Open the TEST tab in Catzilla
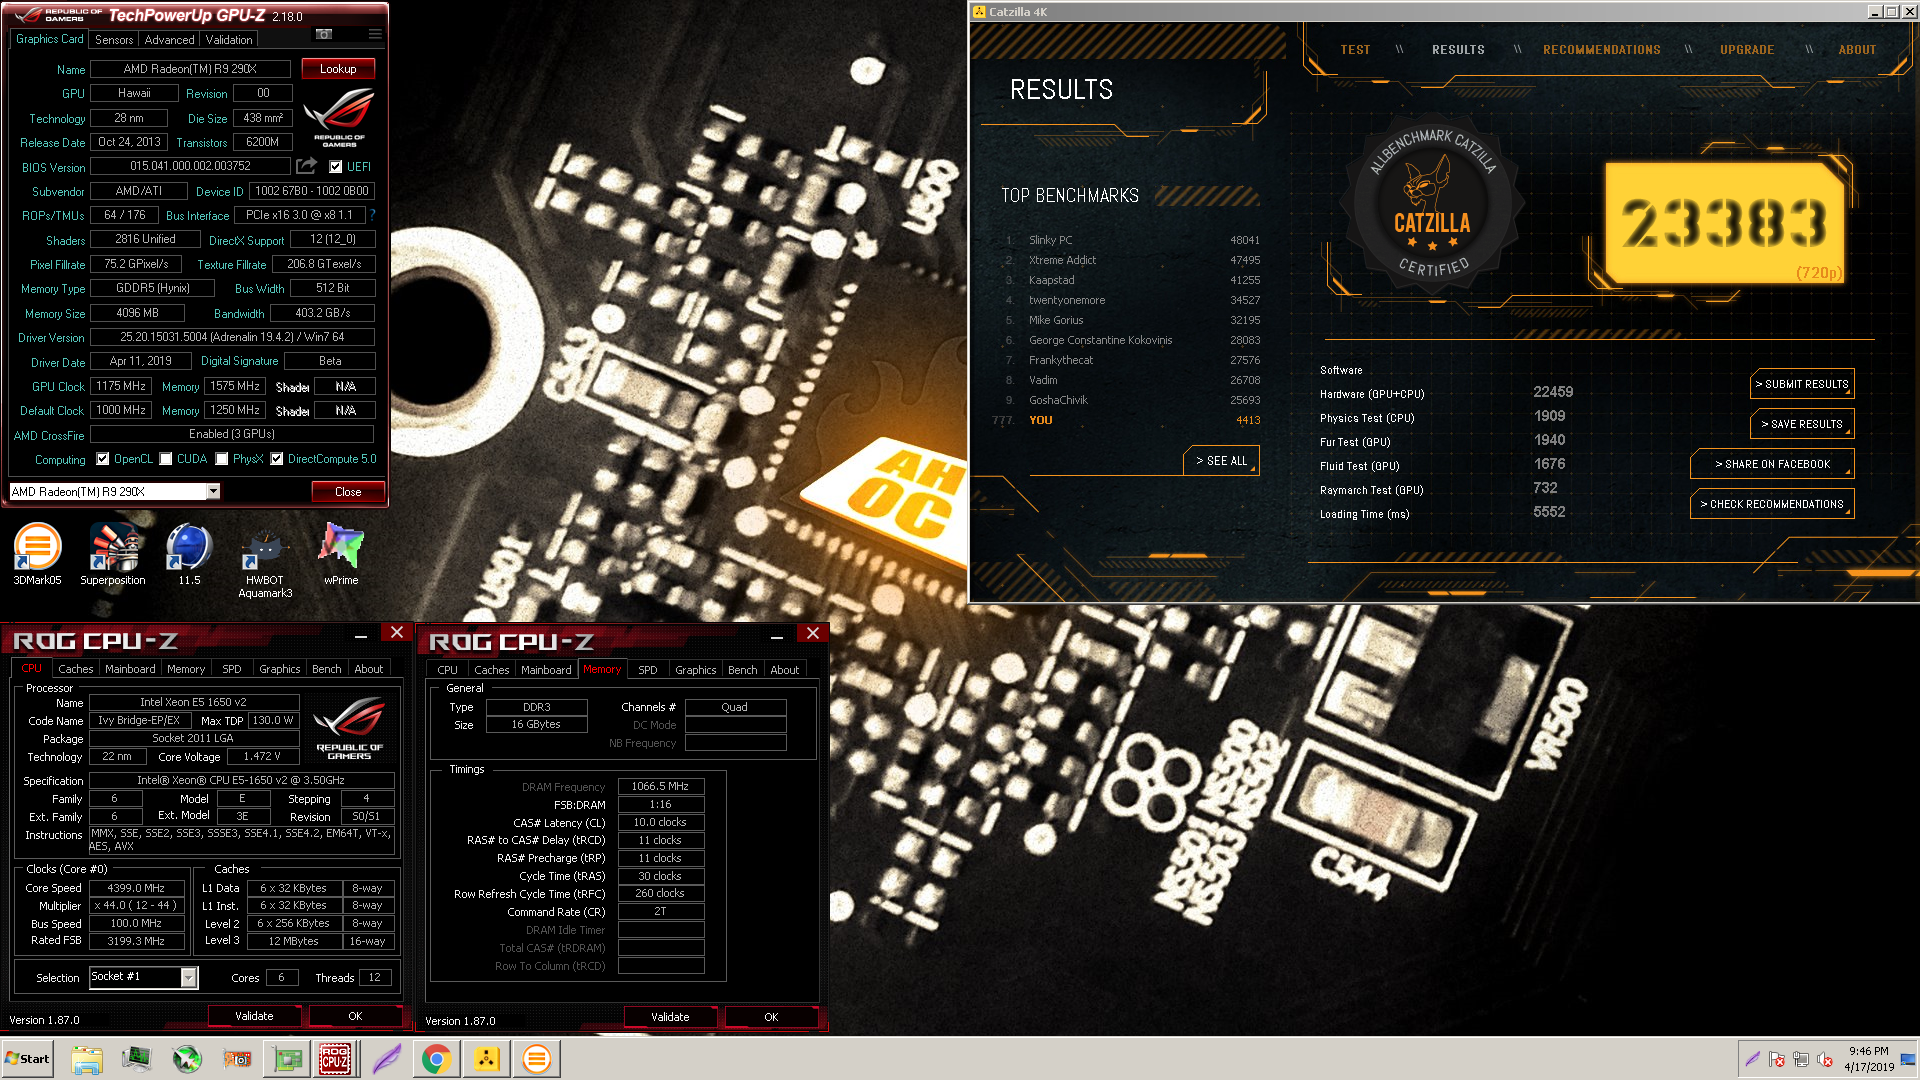This screenshot has width=1920, height=1080. click(1355, 50)
